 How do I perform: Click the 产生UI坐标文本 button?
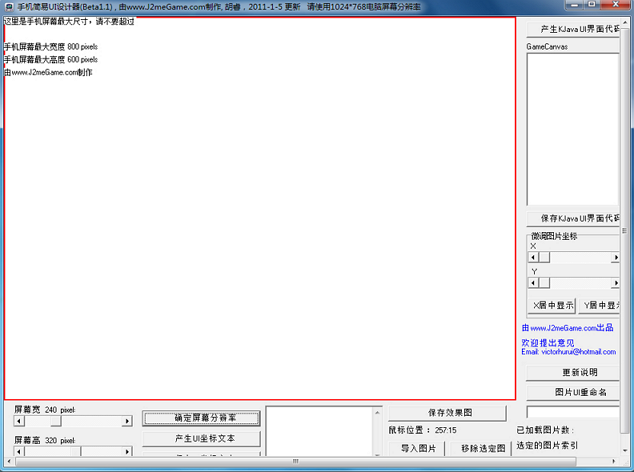click(201, 438)
